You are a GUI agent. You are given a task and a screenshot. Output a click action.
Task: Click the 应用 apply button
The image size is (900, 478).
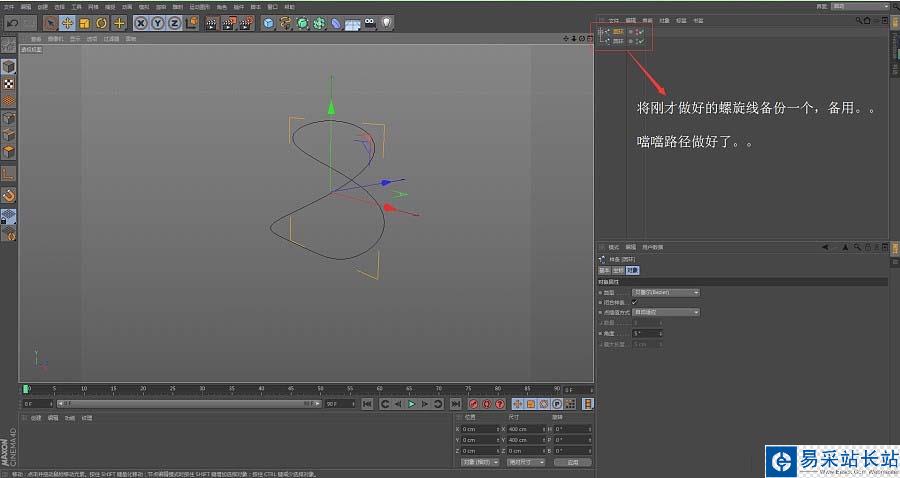pyautogui.click(x=572, y=462)
